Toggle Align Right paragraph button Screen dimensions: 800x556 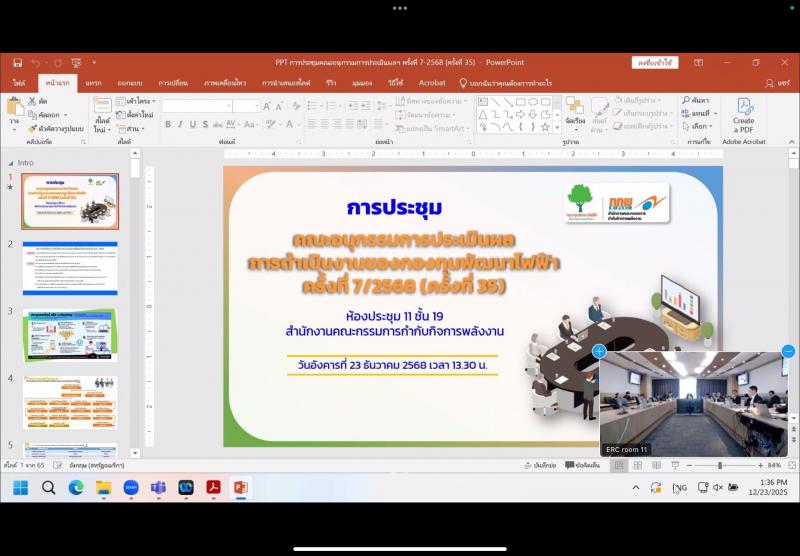point(337,124)
